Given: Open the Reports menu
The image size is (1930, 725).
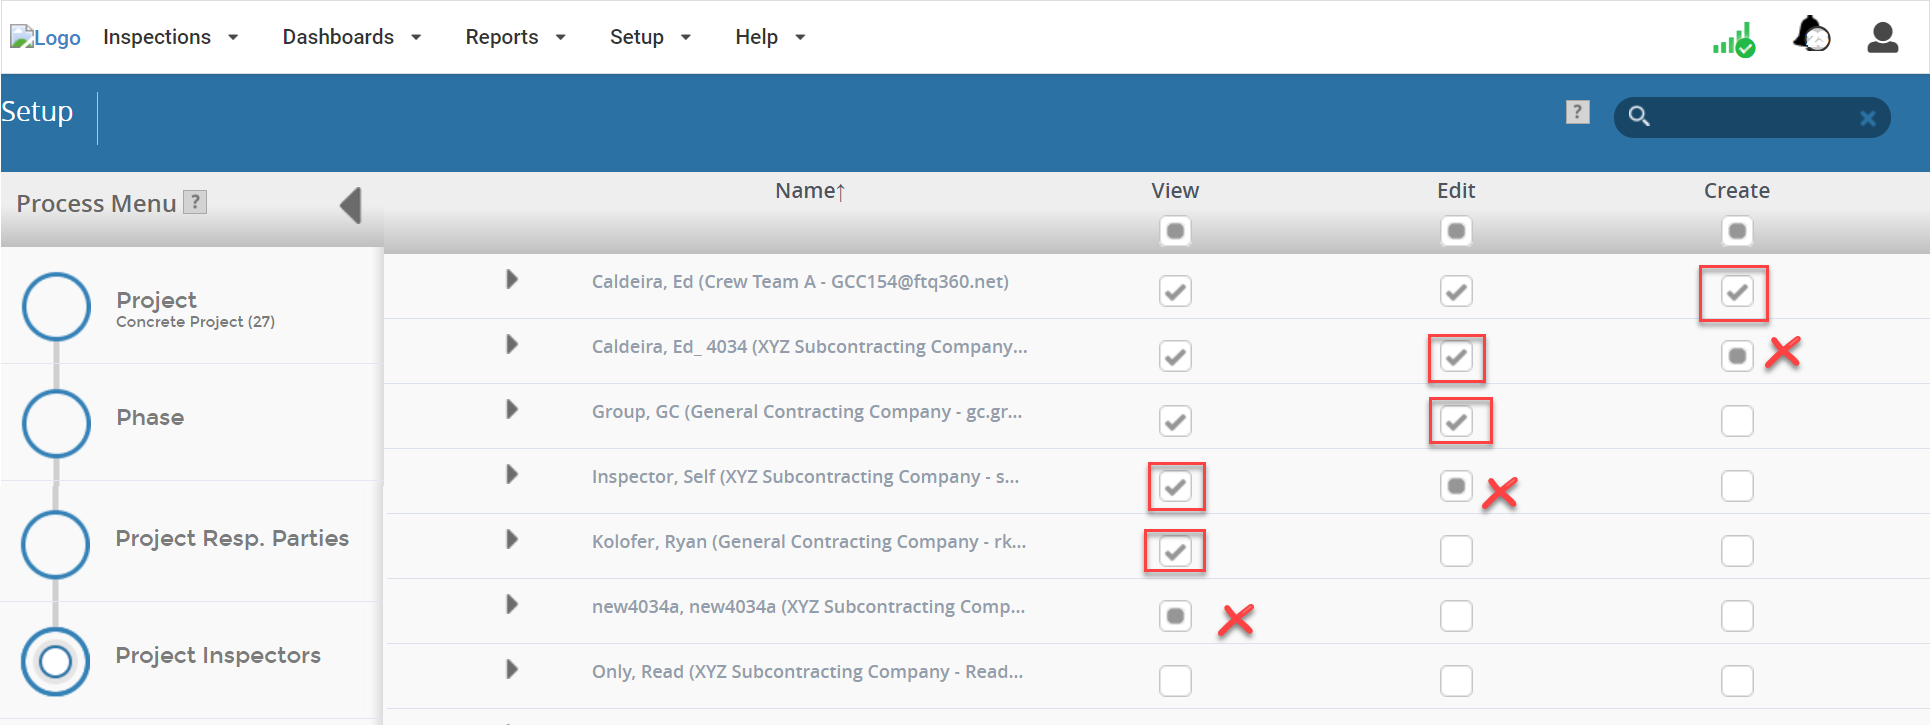Looking at the screenshot, I should pyautogui.click(x=515, y=37).
